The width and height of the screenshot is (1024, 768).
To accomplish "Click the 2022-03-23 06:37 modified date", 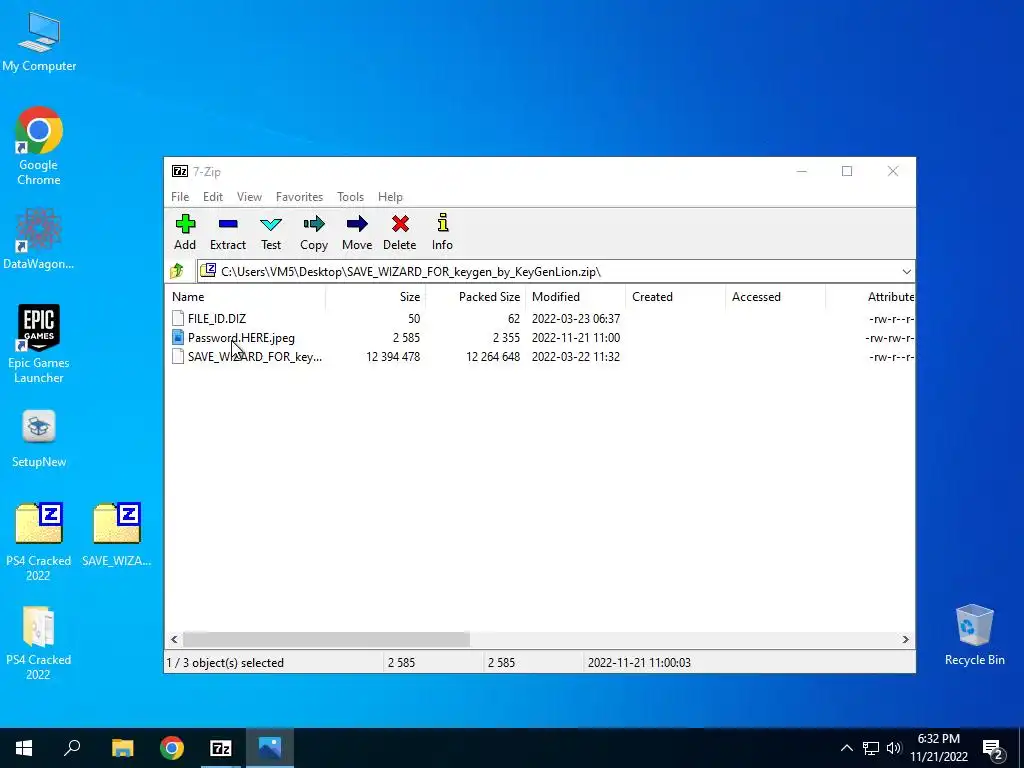I will point(575,319).
